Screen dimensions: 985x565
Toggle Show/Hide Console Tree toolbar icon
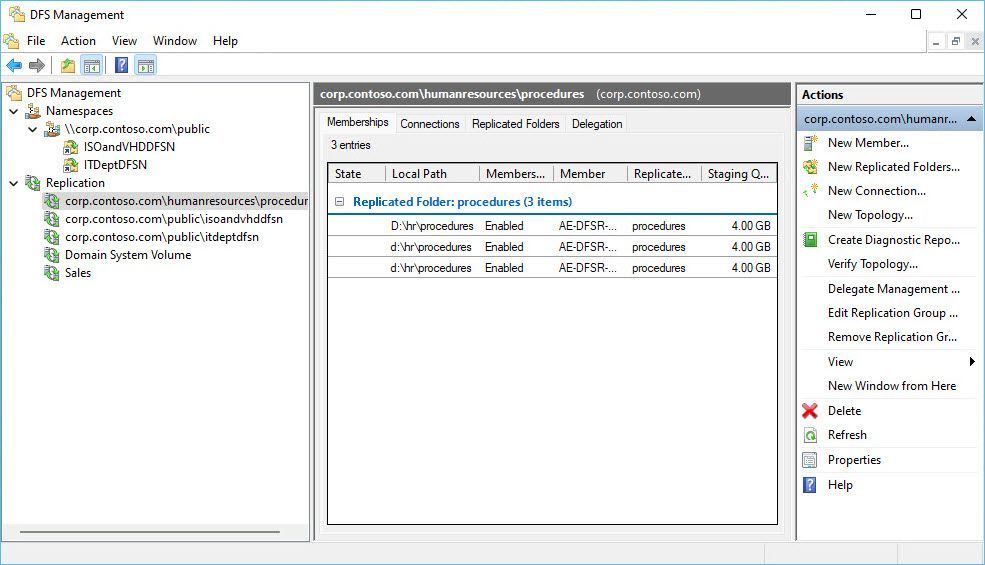click(x=92, y=65)
